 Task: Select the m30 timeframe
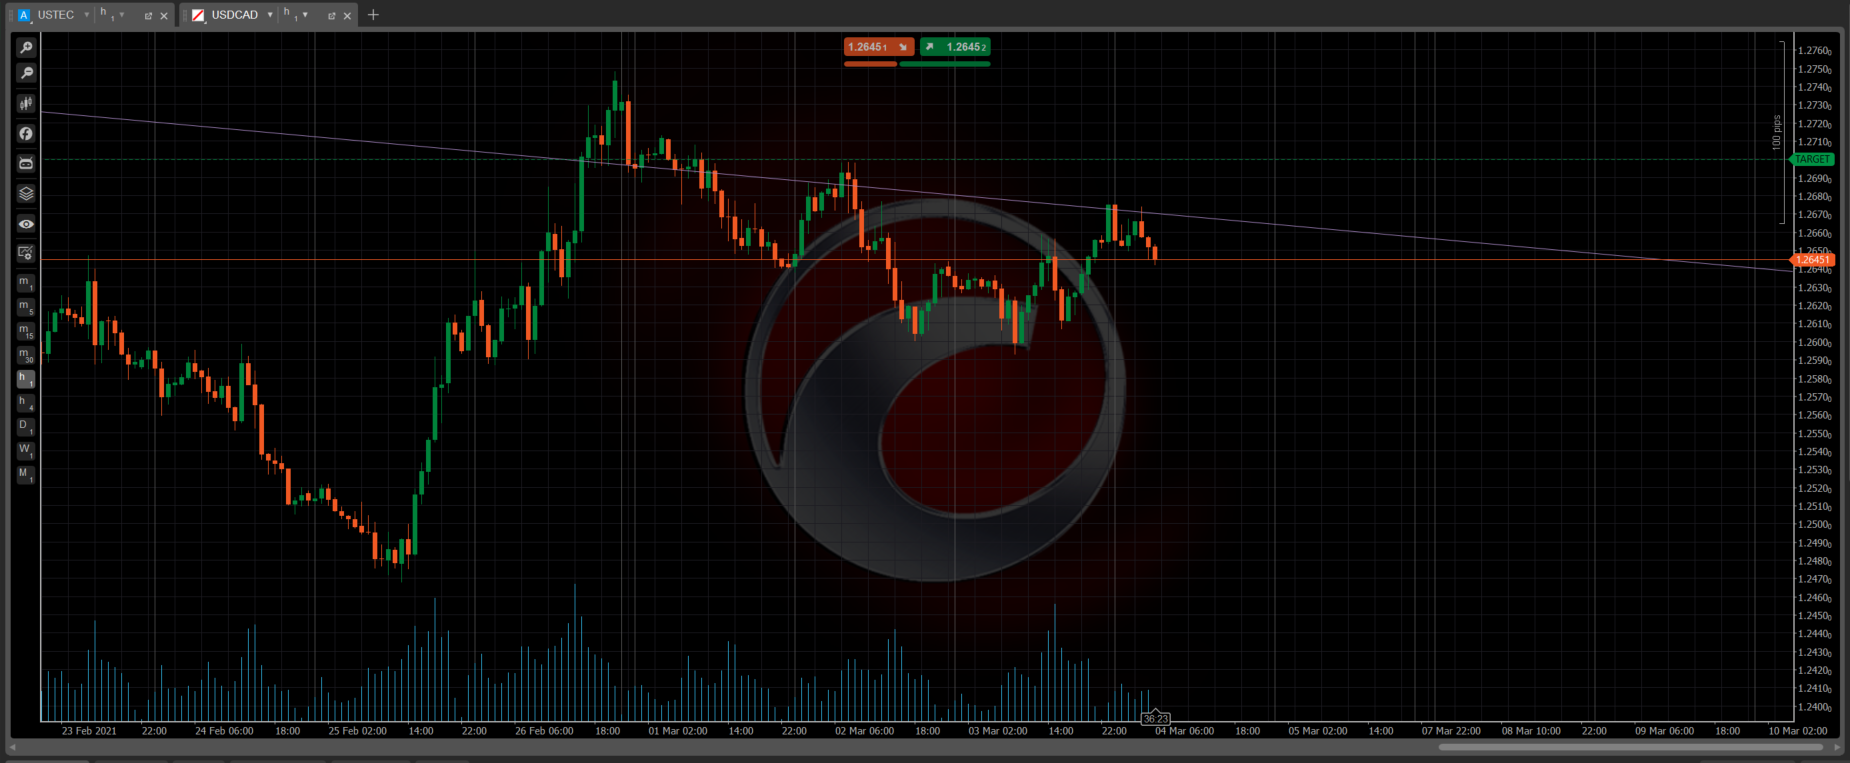point(26,355)
